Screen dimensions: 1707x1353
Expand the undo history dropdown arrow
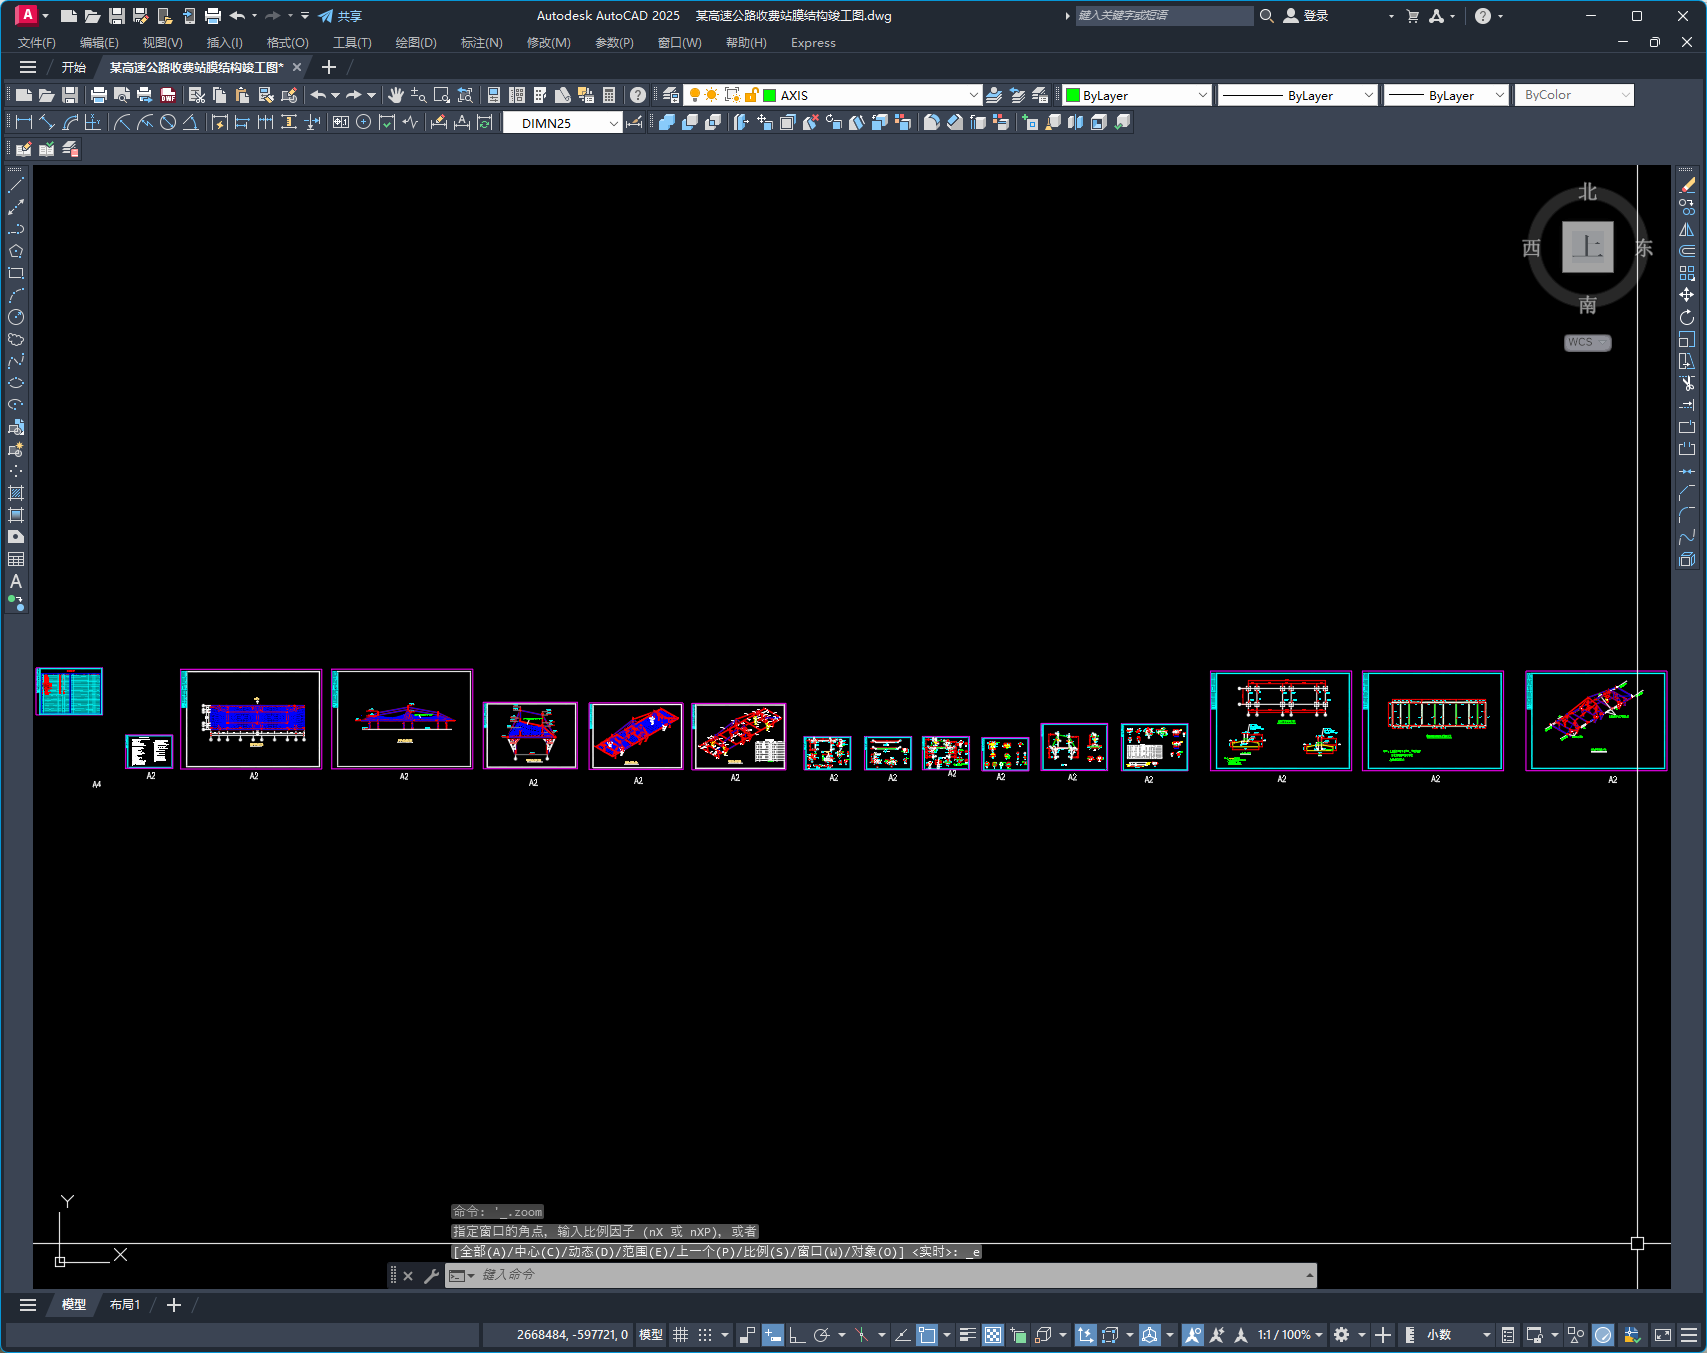(x=335, y=95)
